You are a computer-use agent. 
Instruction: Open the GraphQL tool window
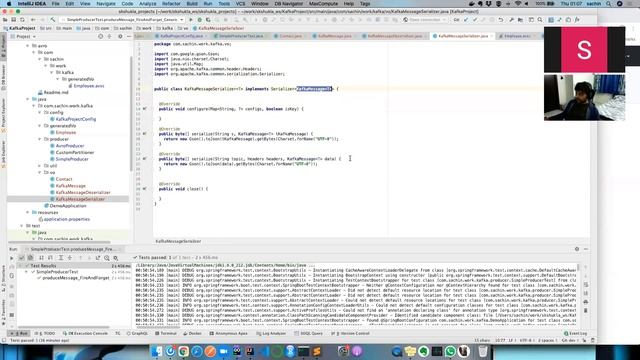click(x=138, y=333)
